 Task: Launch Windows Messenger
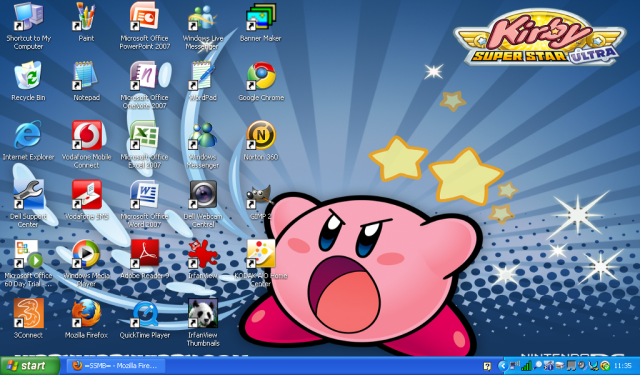[x=203, y=144]
